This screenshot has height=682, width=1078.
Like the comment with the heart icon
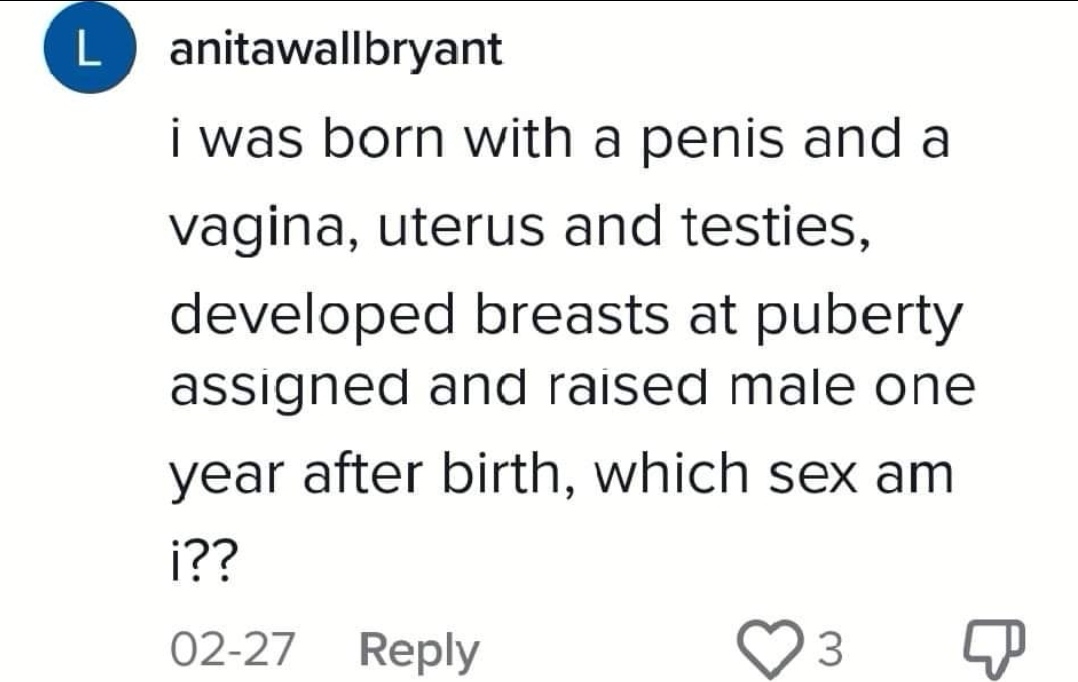770,648
